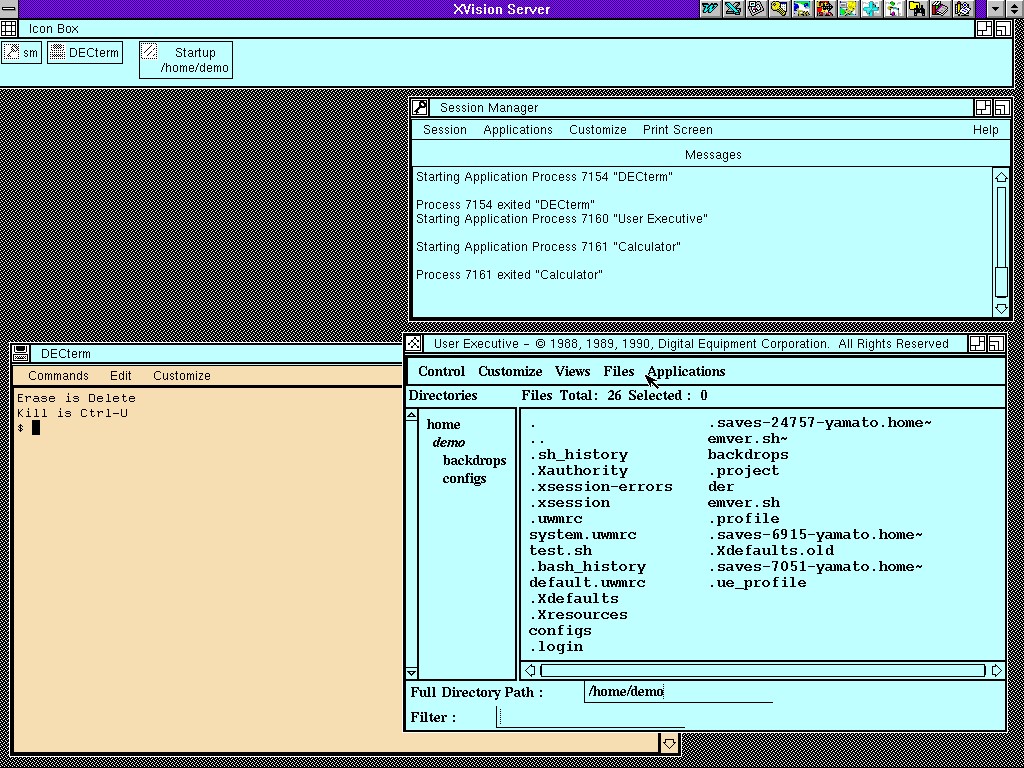Open the DECterm window menu icon in its title bar

(x=21, y=353)
